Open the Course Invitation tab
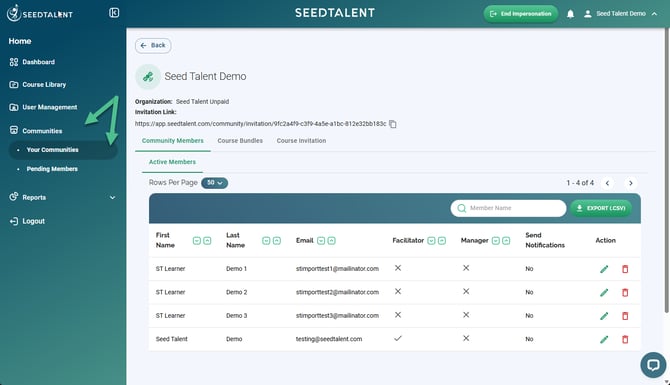The width and height of the screenshot is (670, 385). pyautogui.click(x=301, y=141)
